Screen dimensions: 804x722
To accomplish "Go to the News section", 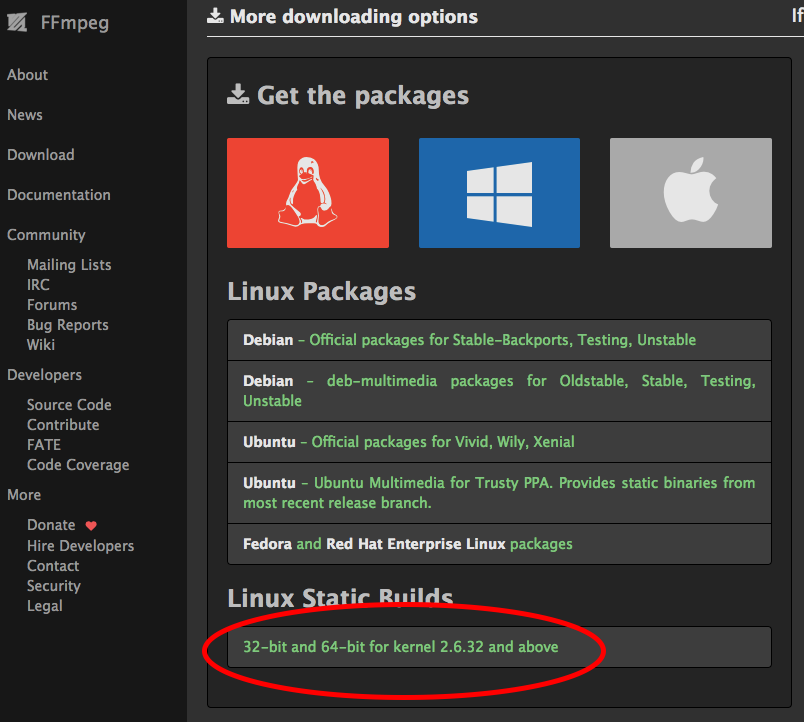I will [25, 115].
